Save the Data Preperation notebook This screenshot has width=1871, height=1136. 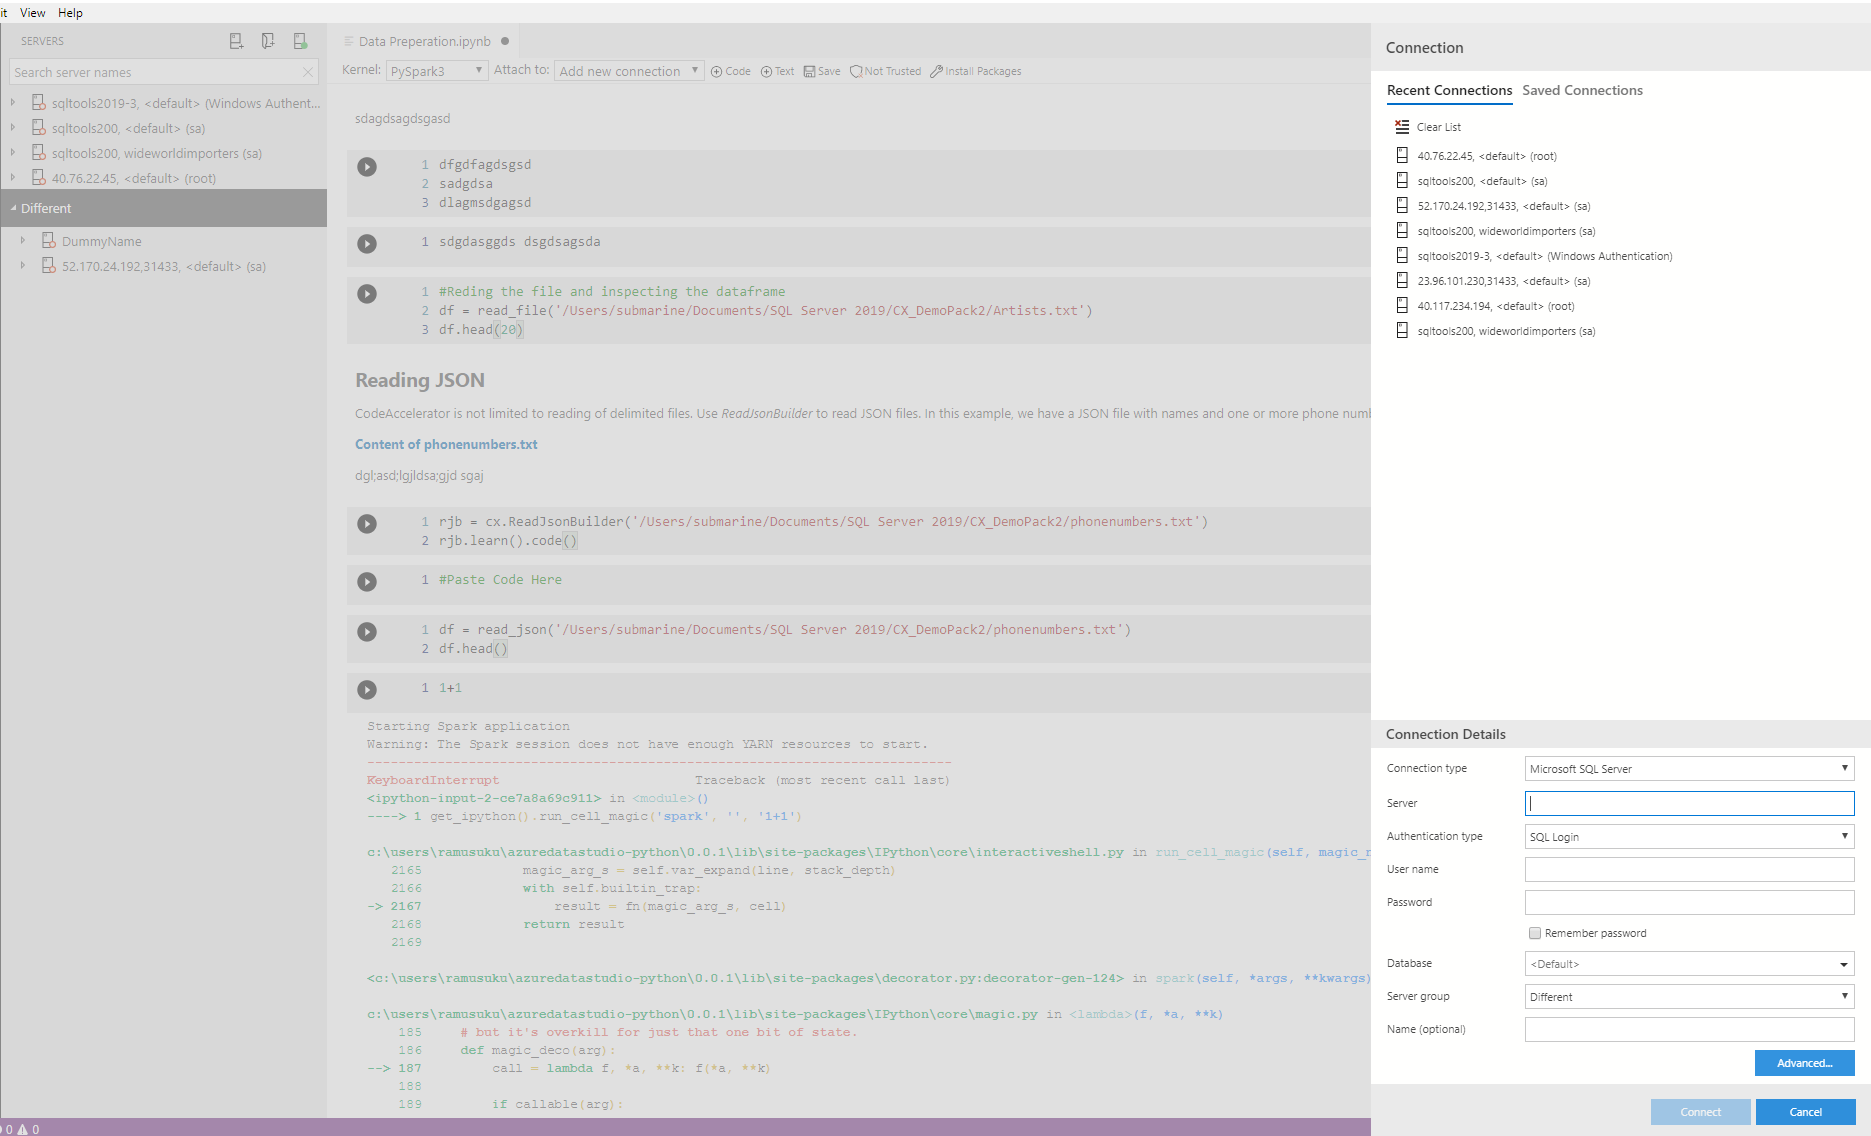click(822, 71)
